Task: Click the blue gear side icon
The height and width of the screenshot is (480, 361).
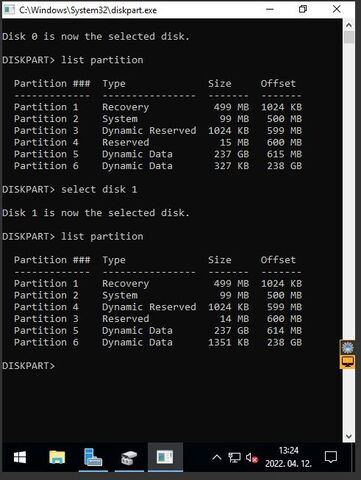Action: coord(348,348)
